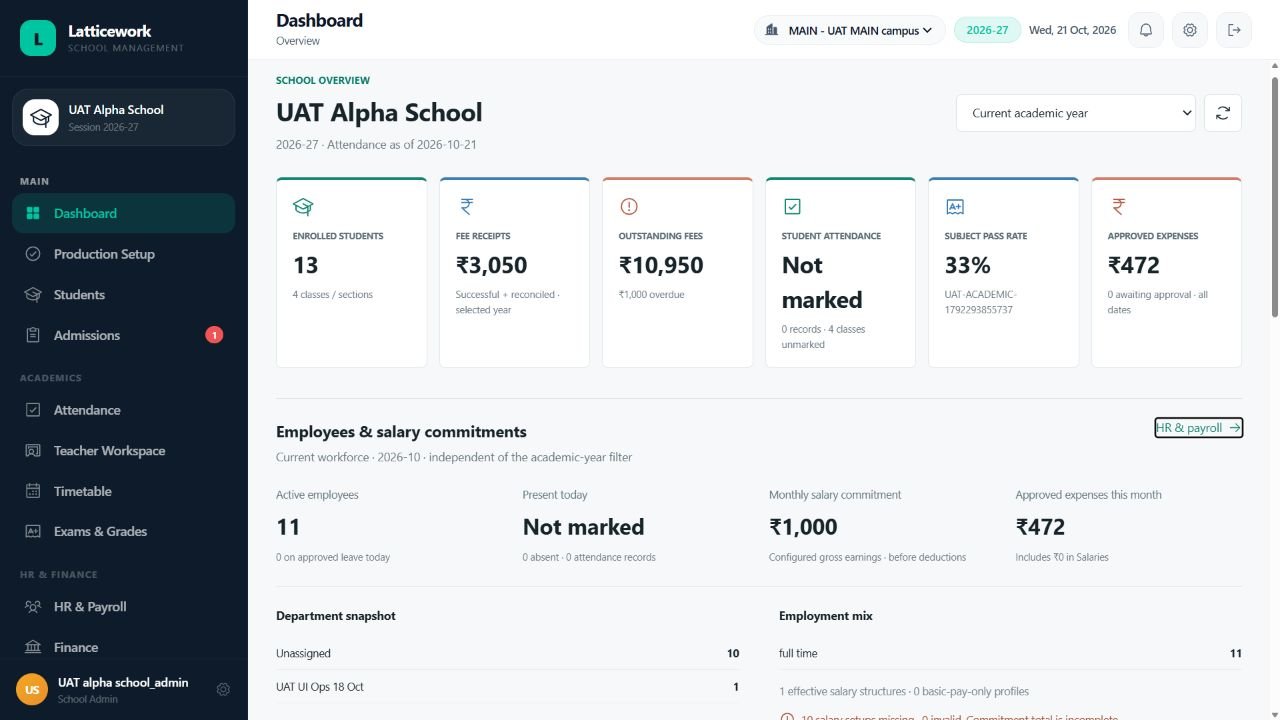Image resolution: width=1280 pixels, height=720 pixels.
Task: Navigate to Students page
Action: (x=124, y=295)
